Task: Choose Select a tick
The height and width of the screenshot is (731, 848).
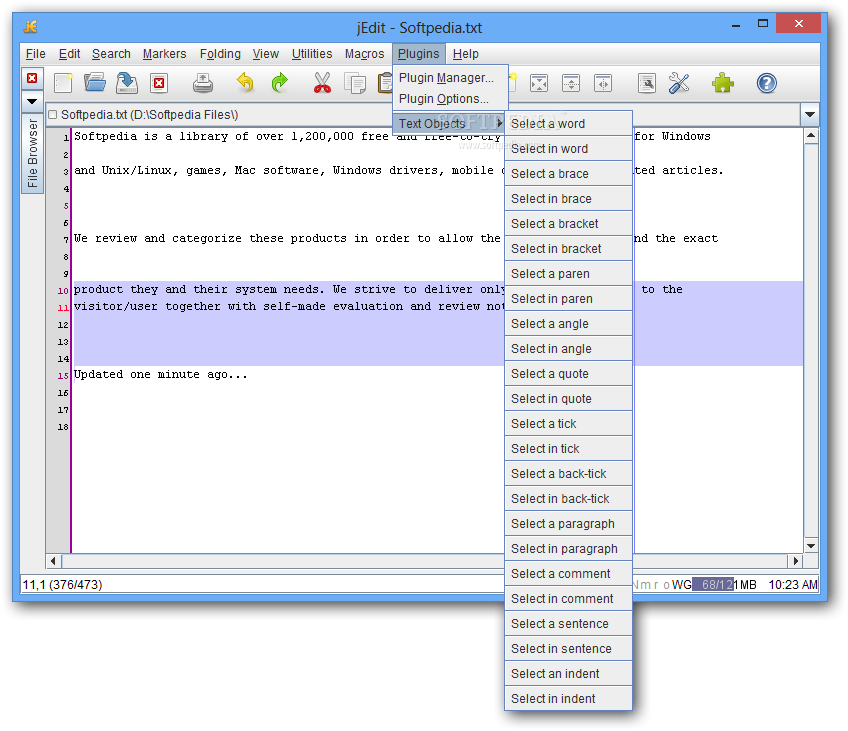Action: (568, 424)
